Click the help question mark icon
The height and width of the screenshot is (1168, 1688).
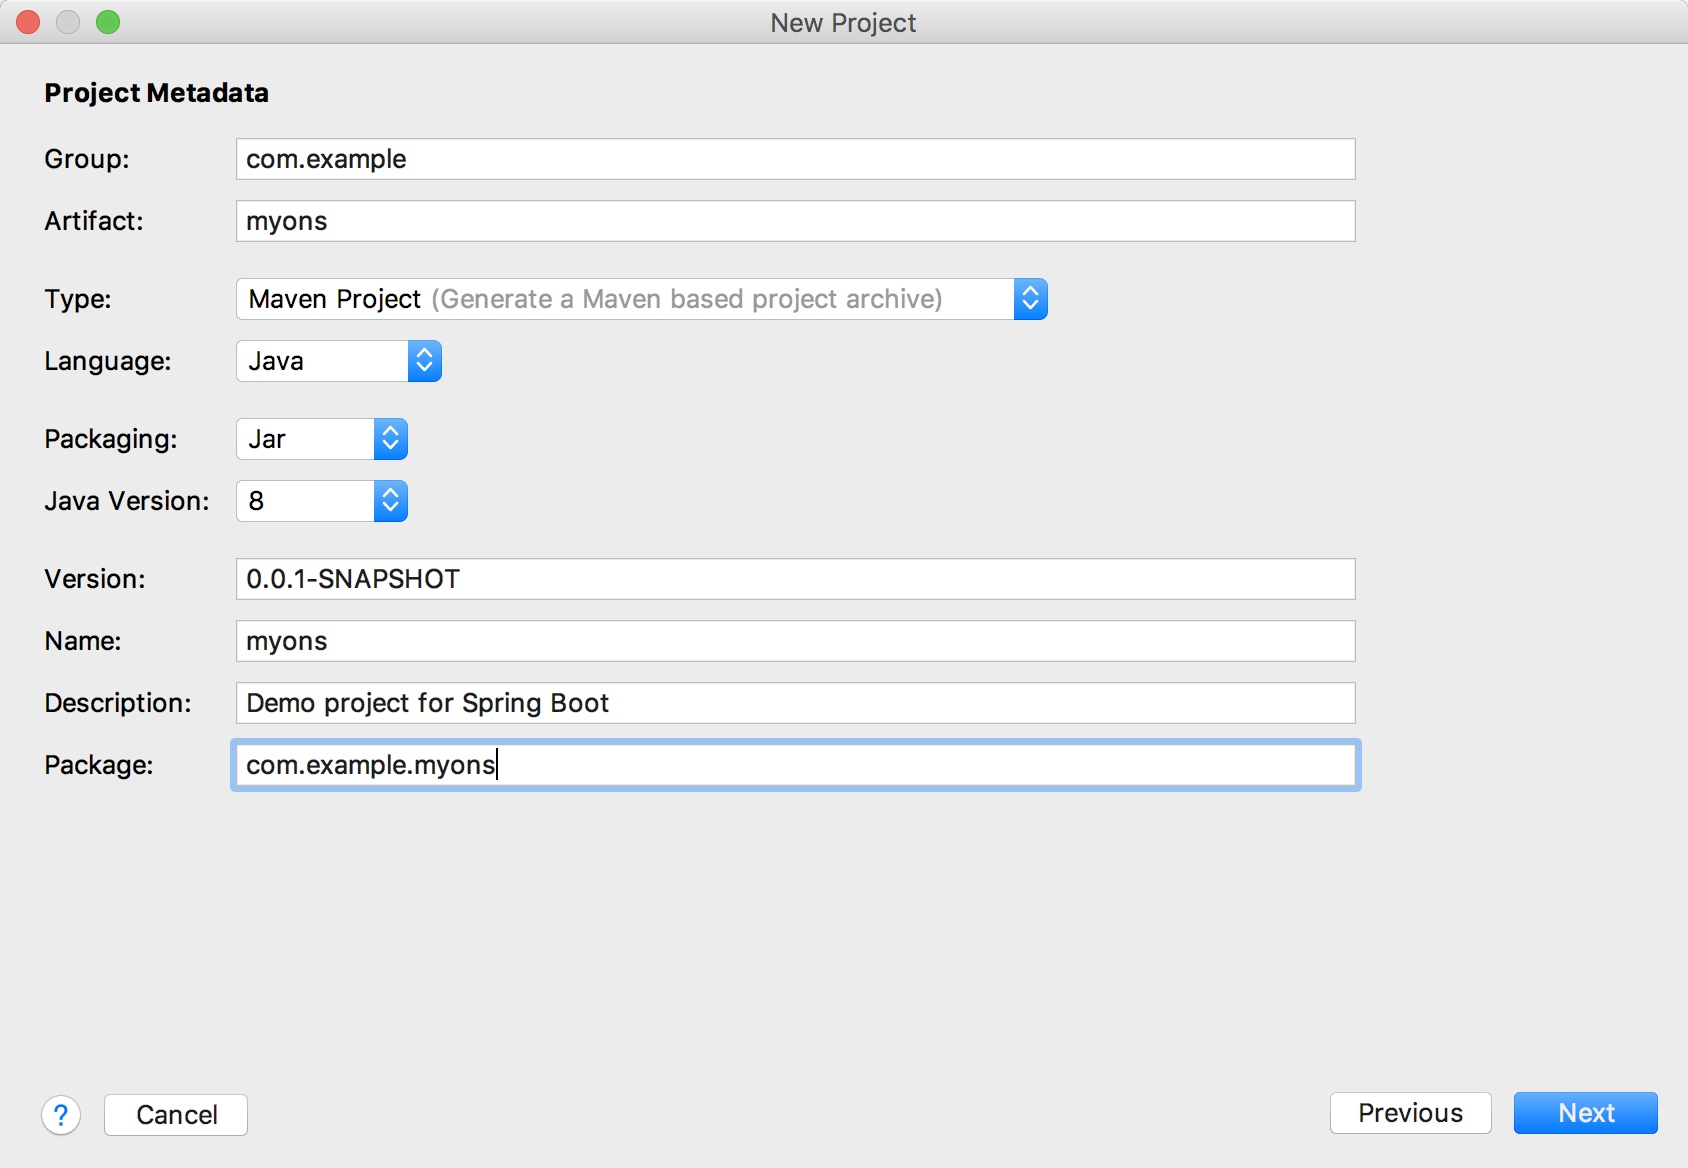(61, 1115)
